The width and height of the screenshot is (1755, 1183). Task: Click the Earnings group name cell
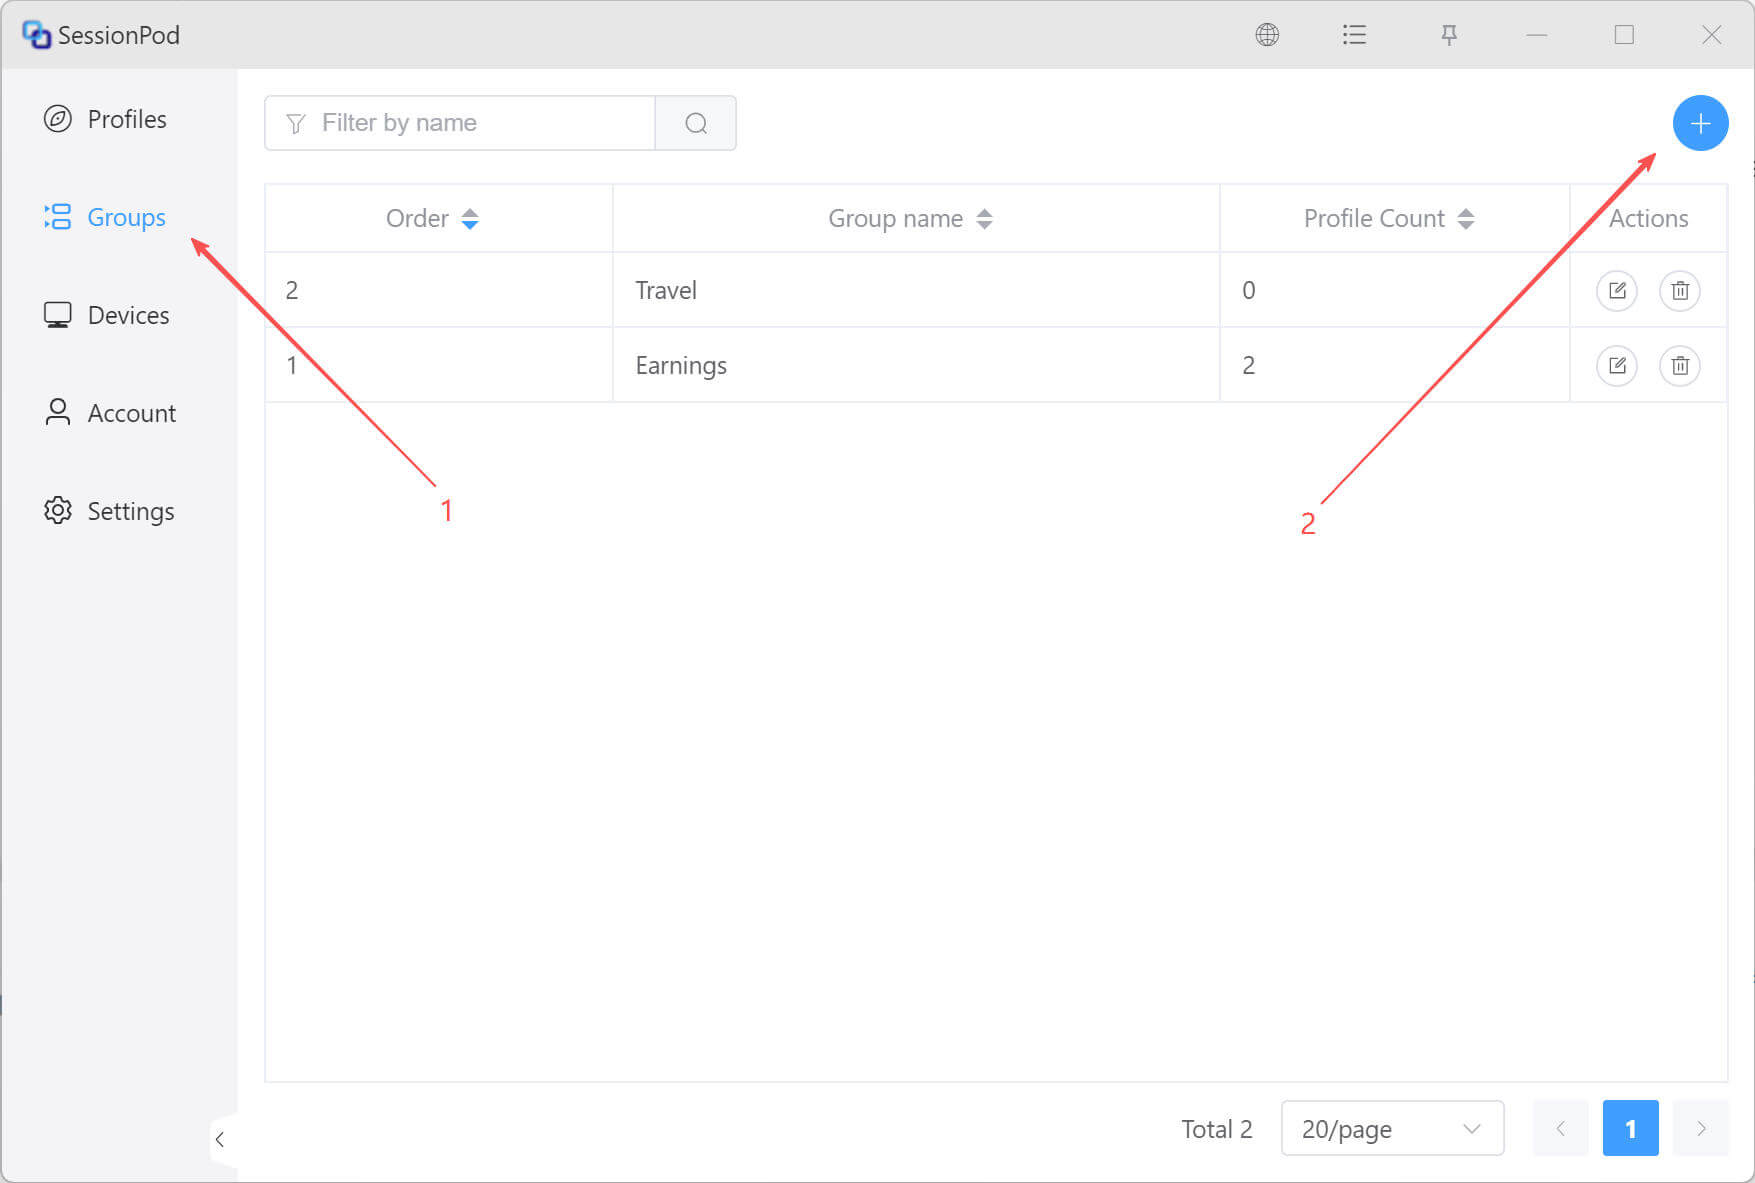[x=916, y=366]
